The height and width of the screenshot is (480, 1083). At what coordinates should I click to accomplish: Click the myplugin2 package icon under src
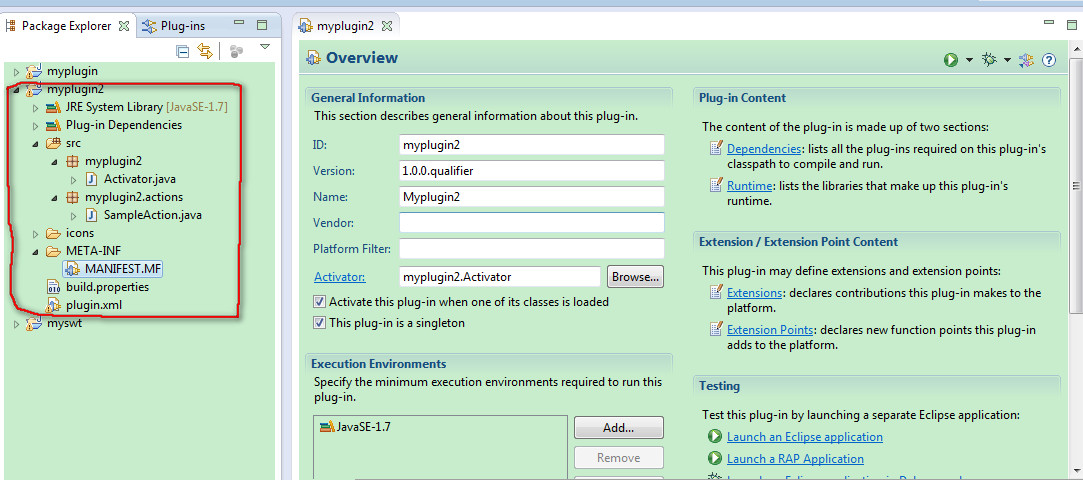pos(72,162)
